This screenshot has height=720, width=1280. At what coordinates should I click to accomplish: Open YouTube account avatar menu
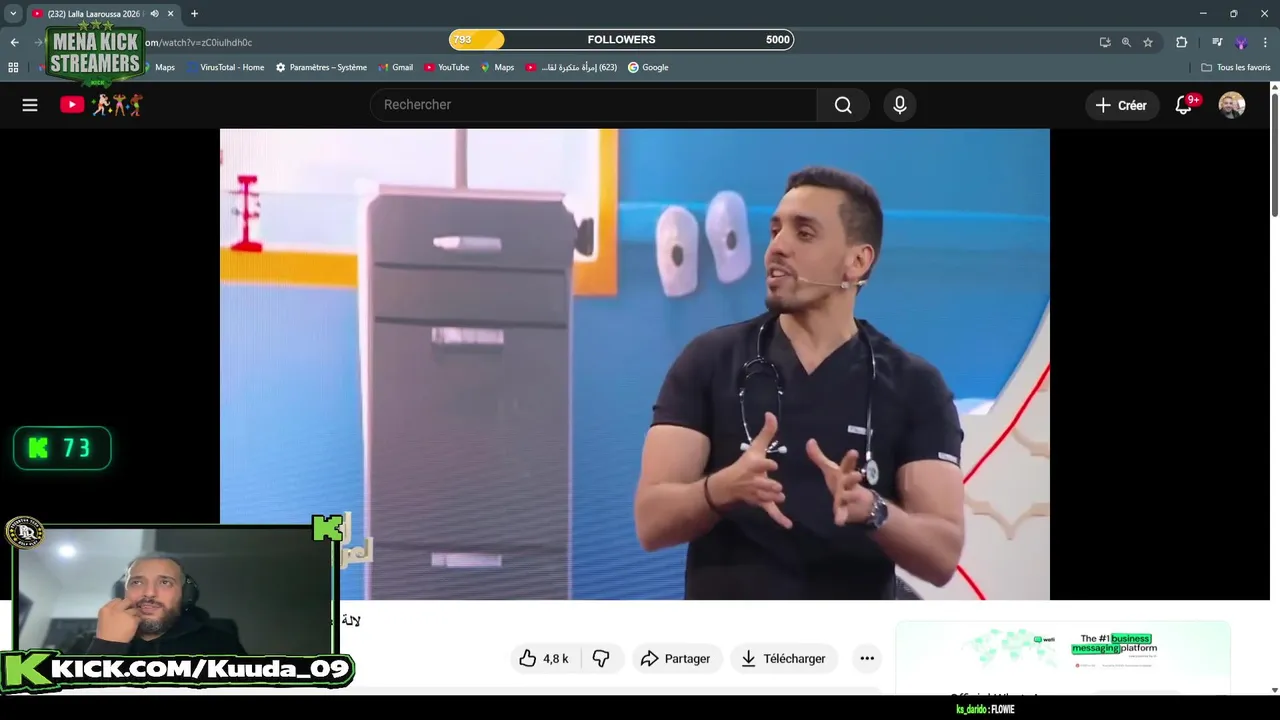tap(1232, 105)
